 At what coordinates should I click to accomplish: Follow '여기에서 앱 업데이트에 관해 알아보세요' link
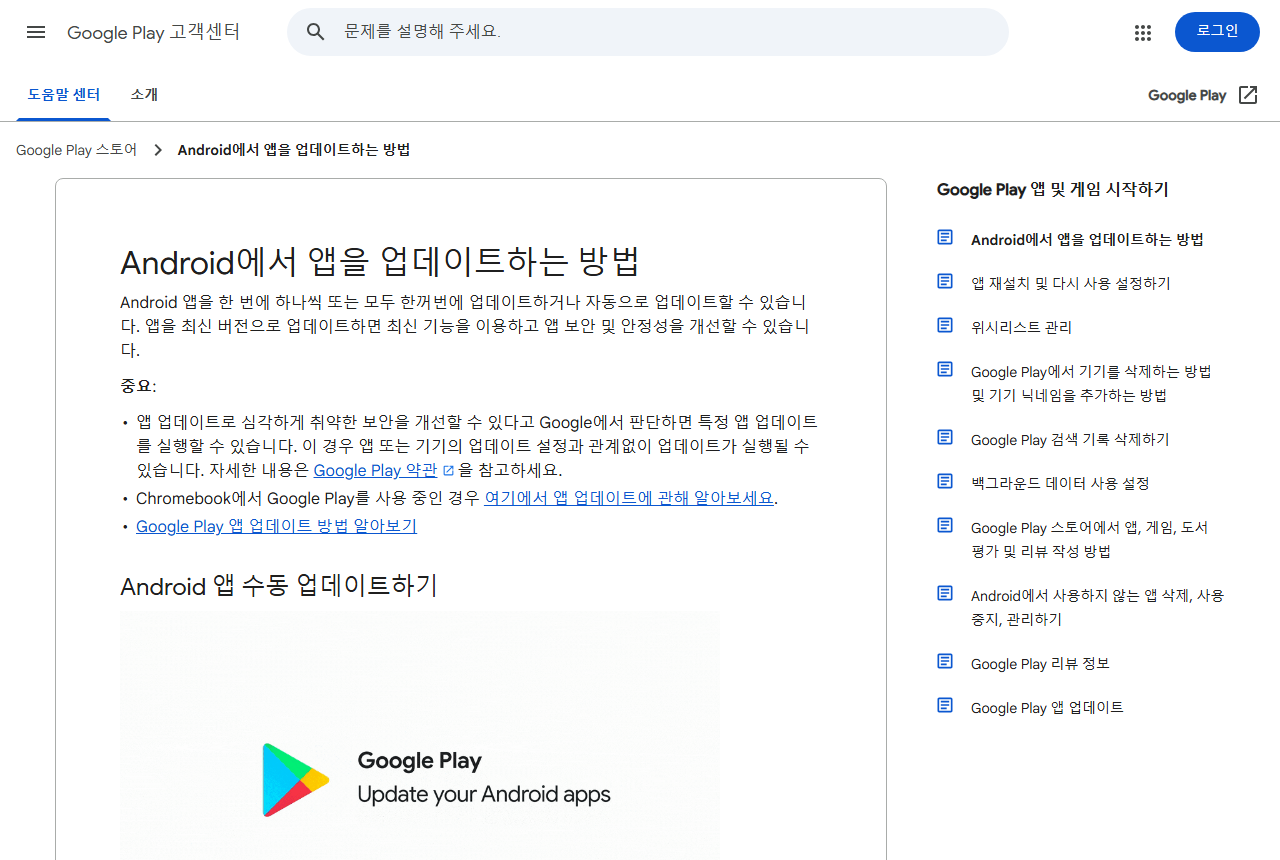coord(629,498)
